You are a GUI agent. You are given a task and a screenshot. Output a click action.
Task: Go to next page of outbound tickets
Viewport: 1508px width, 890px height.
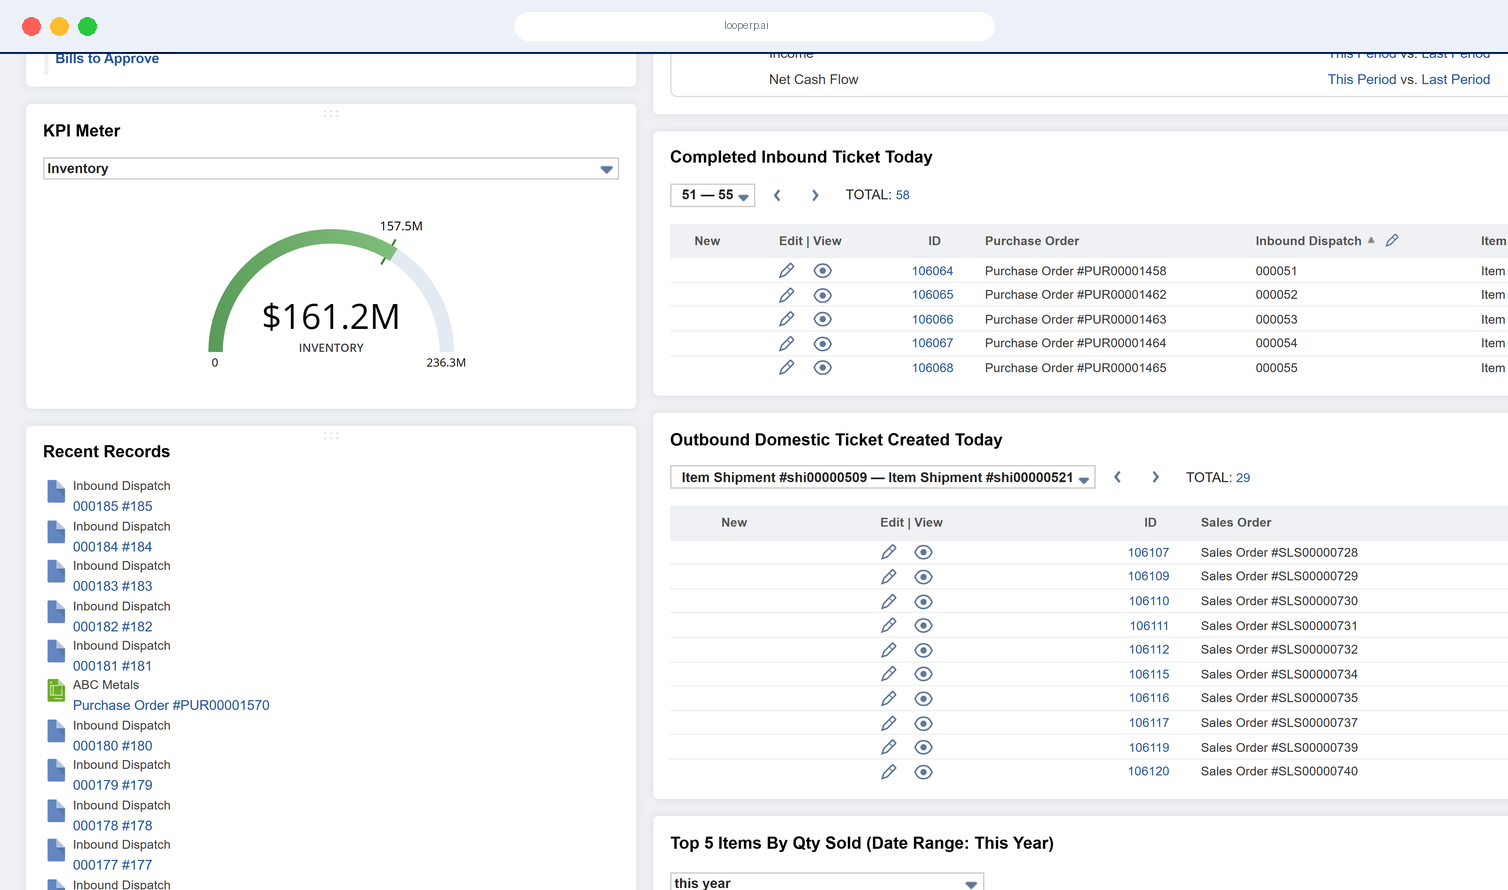click(x=1155, y=477)
